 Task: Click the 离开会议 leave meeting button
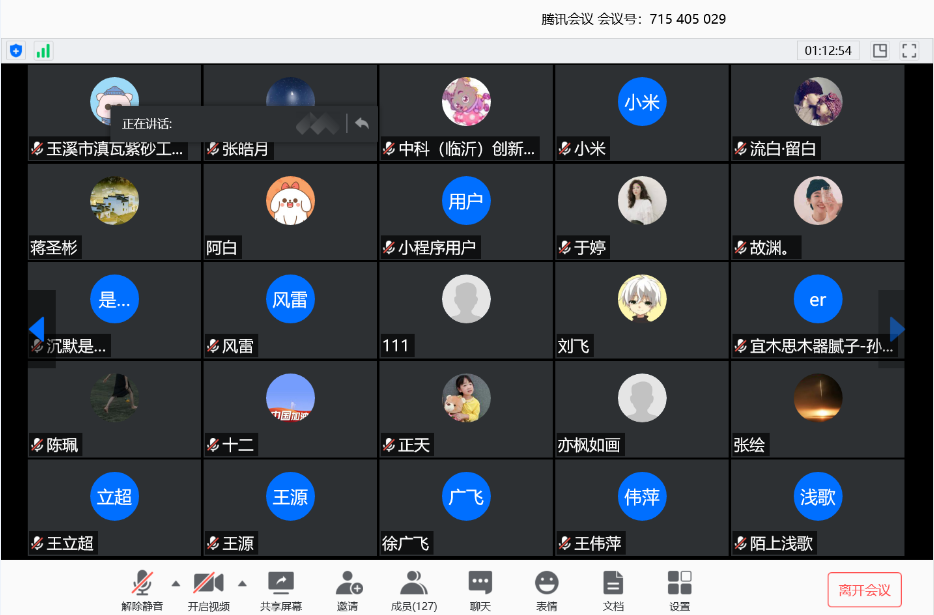pyautogui.click(x=864, y=590)
